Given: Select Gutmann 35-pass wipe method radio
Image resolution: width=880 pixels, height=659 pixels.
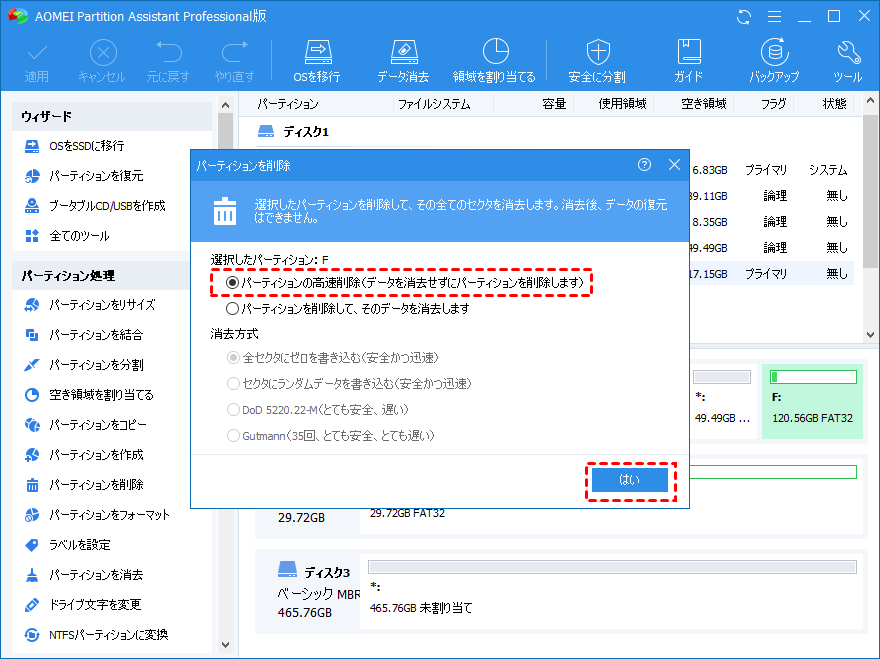Looking at the screenshot, I should (x=233, y=436).
